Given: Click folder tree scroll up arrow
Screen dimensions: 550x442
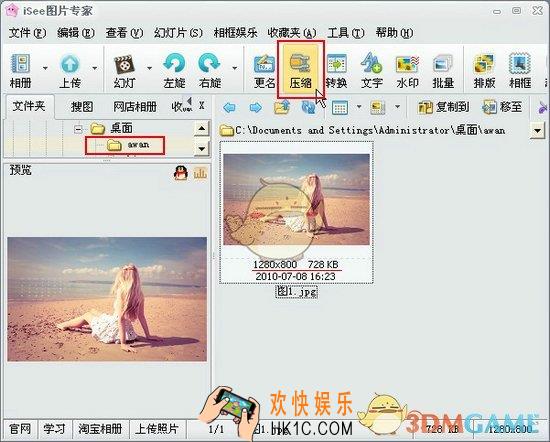Looking at the screenshot, I should (201, 129).
